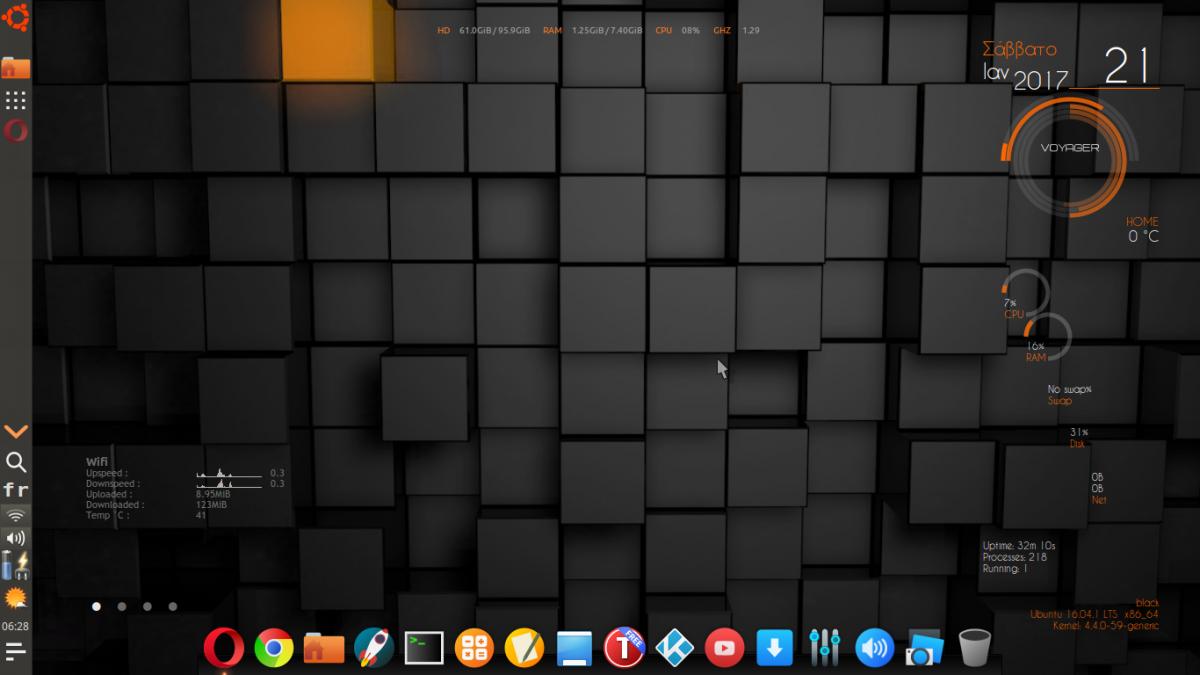Open the blue download app in dock
The width and height of the screenshot is (1200, 675).
pos(774,648)
